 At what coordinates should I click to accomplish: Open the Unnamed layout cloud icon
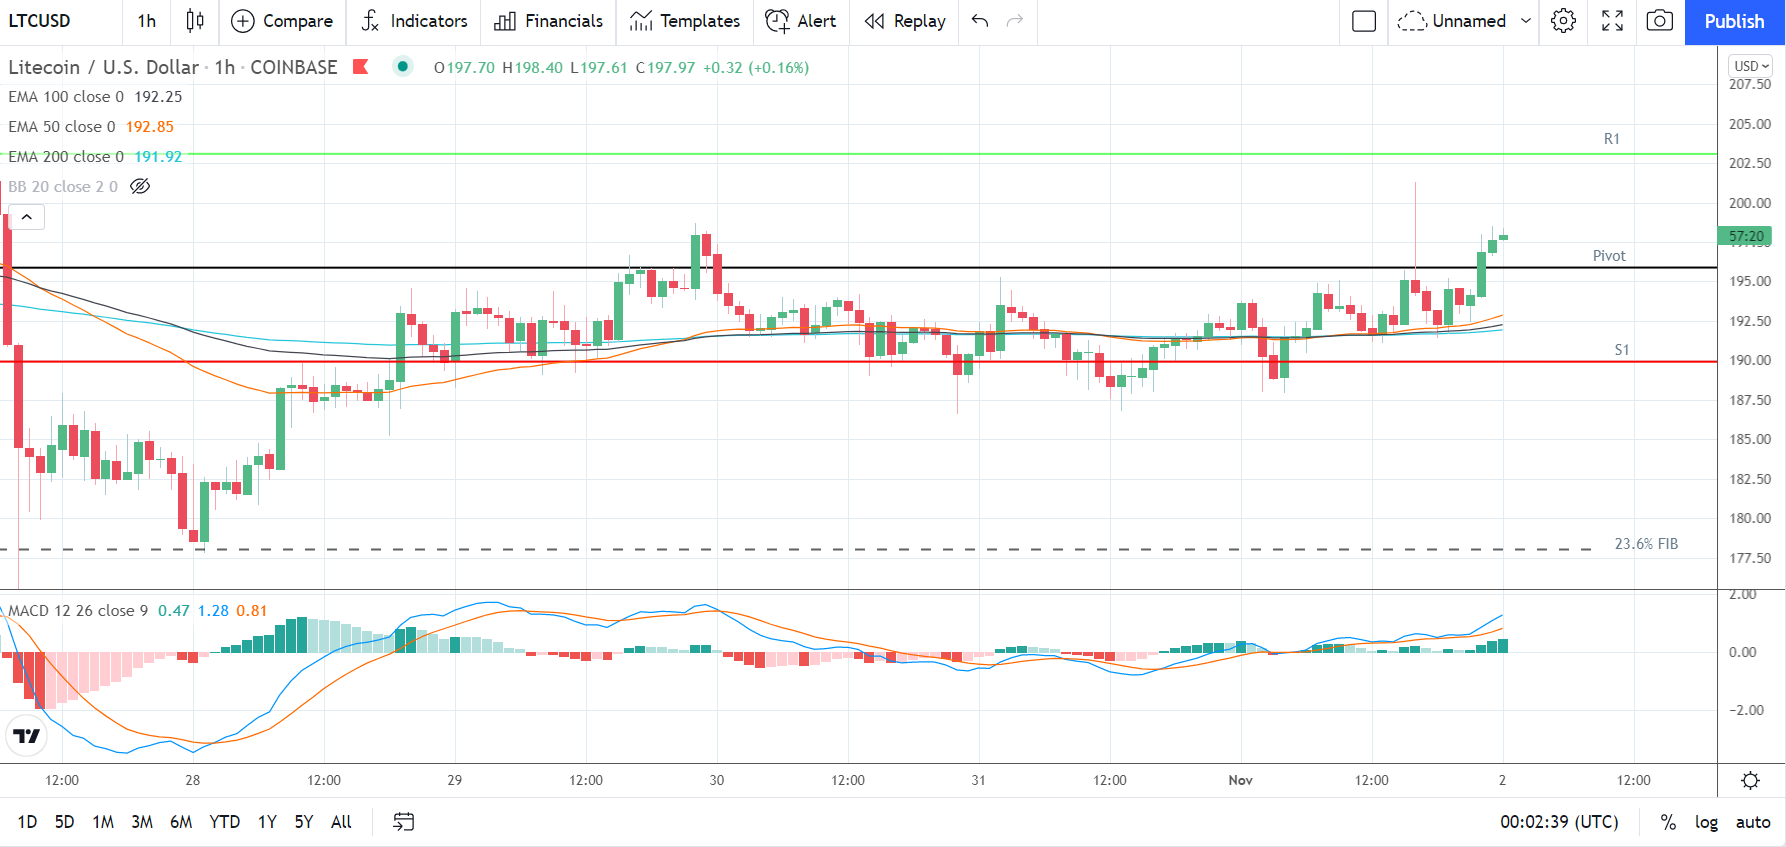pyautogui.click(x=1411, y=21)
